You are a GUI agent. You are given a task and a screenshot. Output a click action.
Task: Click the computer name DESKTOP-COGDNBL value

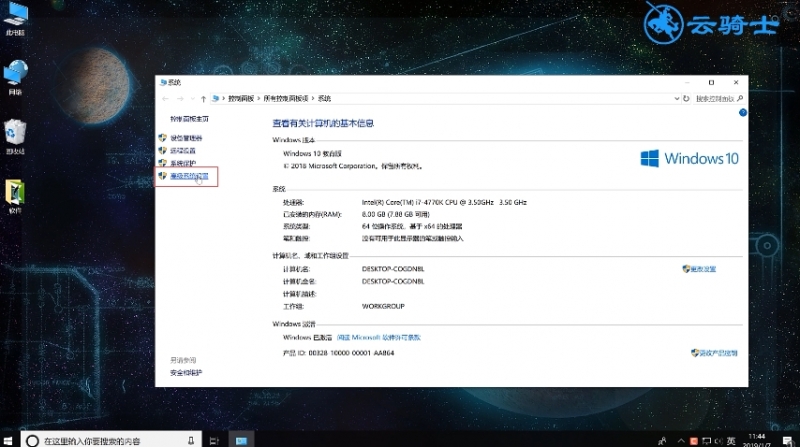(393, 269)
